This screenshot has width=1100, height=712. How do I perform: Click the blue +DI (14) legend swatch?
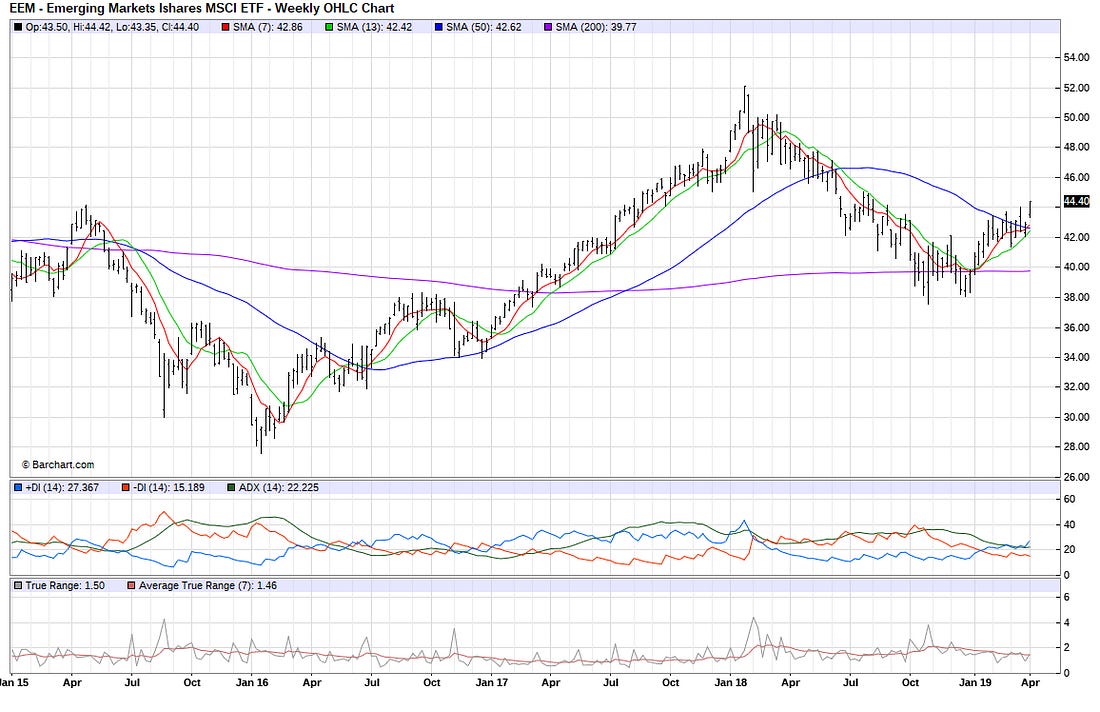point(18,488)
